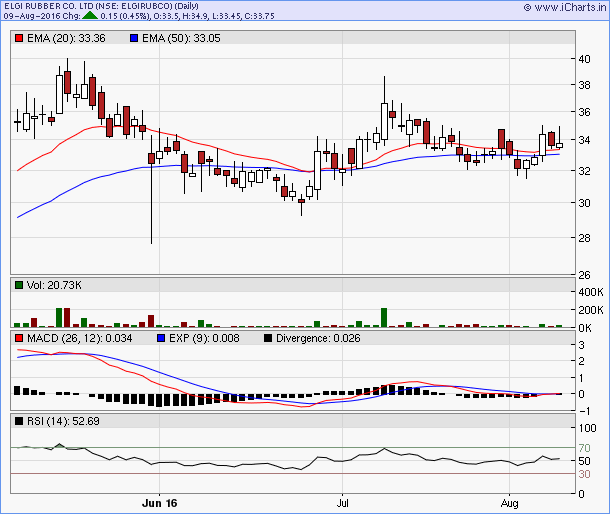Click the 200K volume axis label
This screenshot has width=610, height=514.
coord(591,310)
